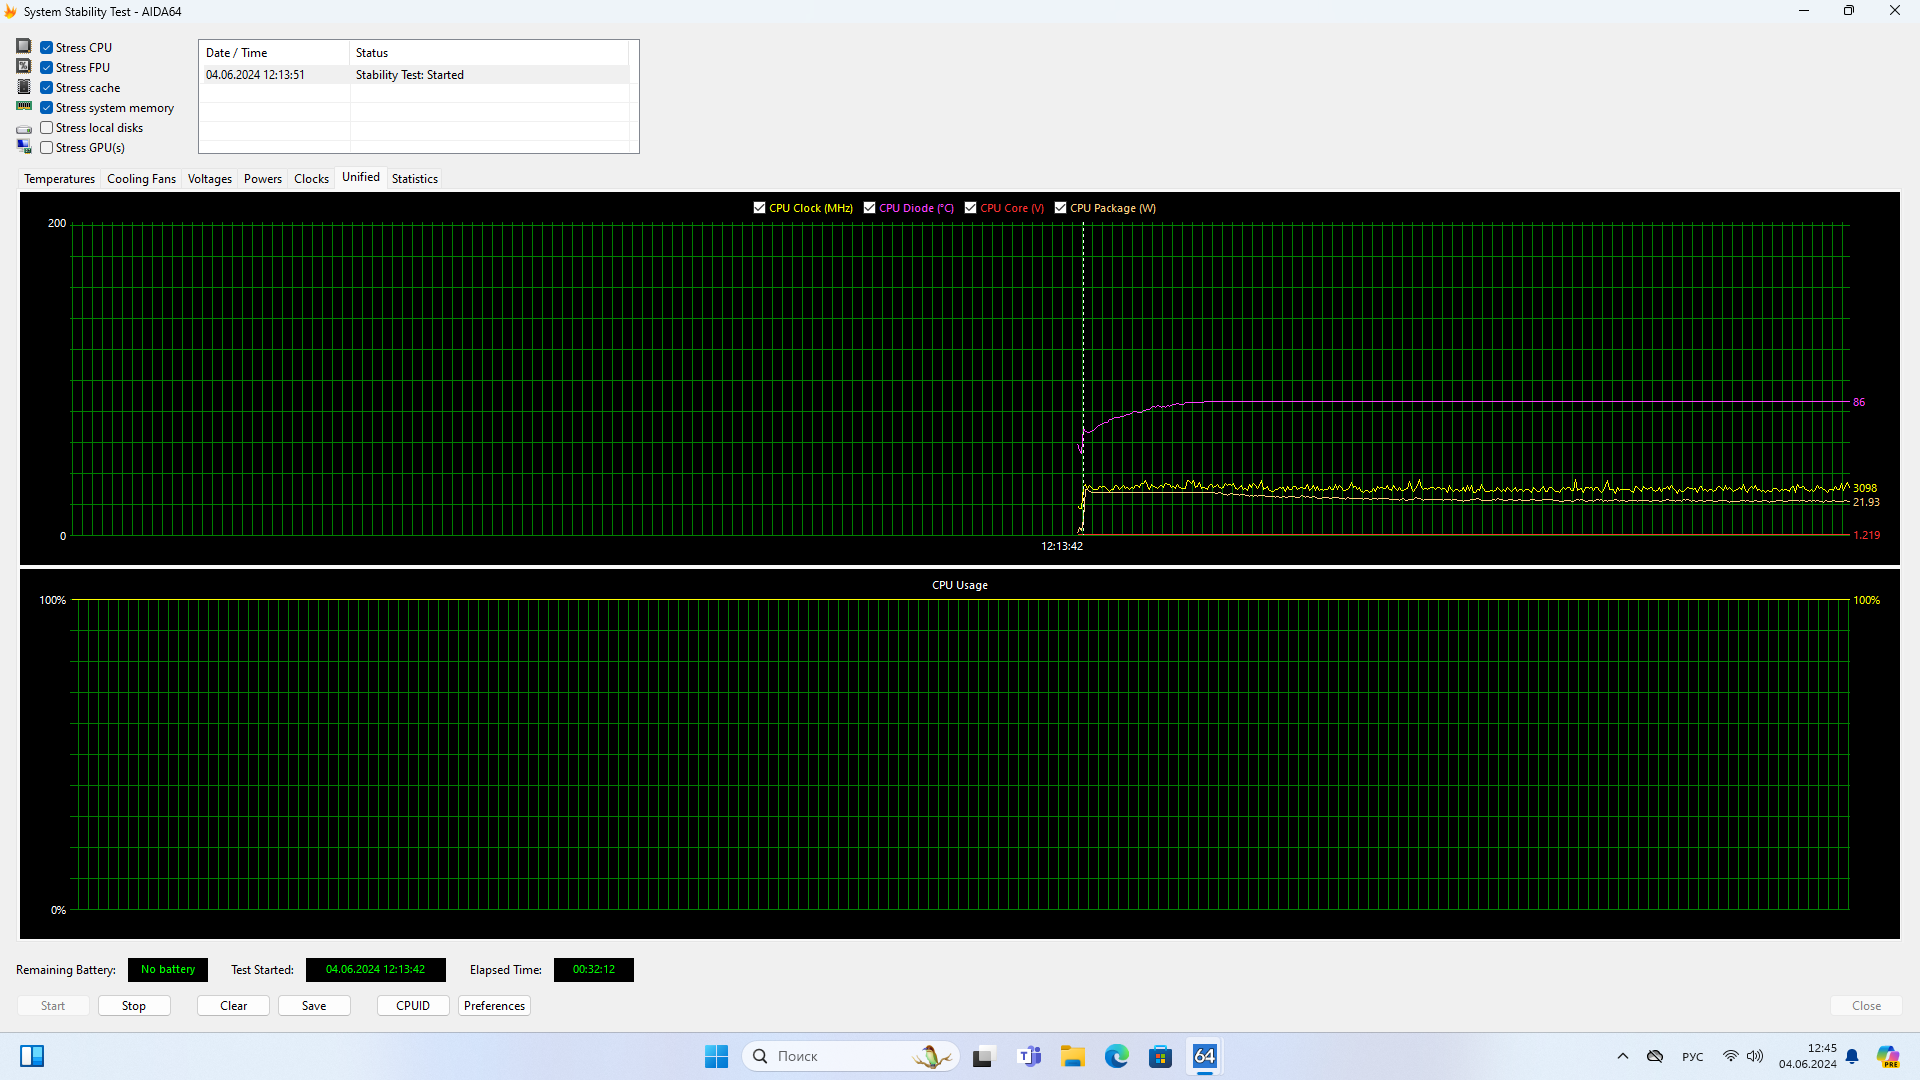Open the Widgets panel icon
This screenshot has height=1080, width=1920.
[32, 1056]
